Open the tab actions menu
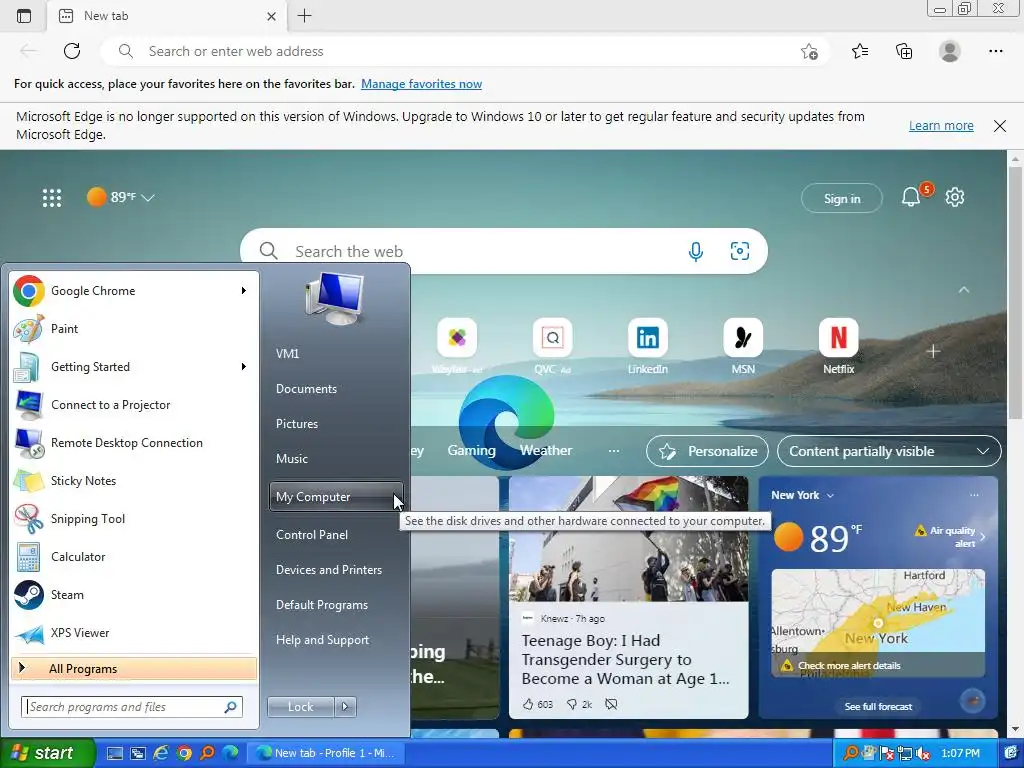The image size is (1024, 768). [24, 16]
